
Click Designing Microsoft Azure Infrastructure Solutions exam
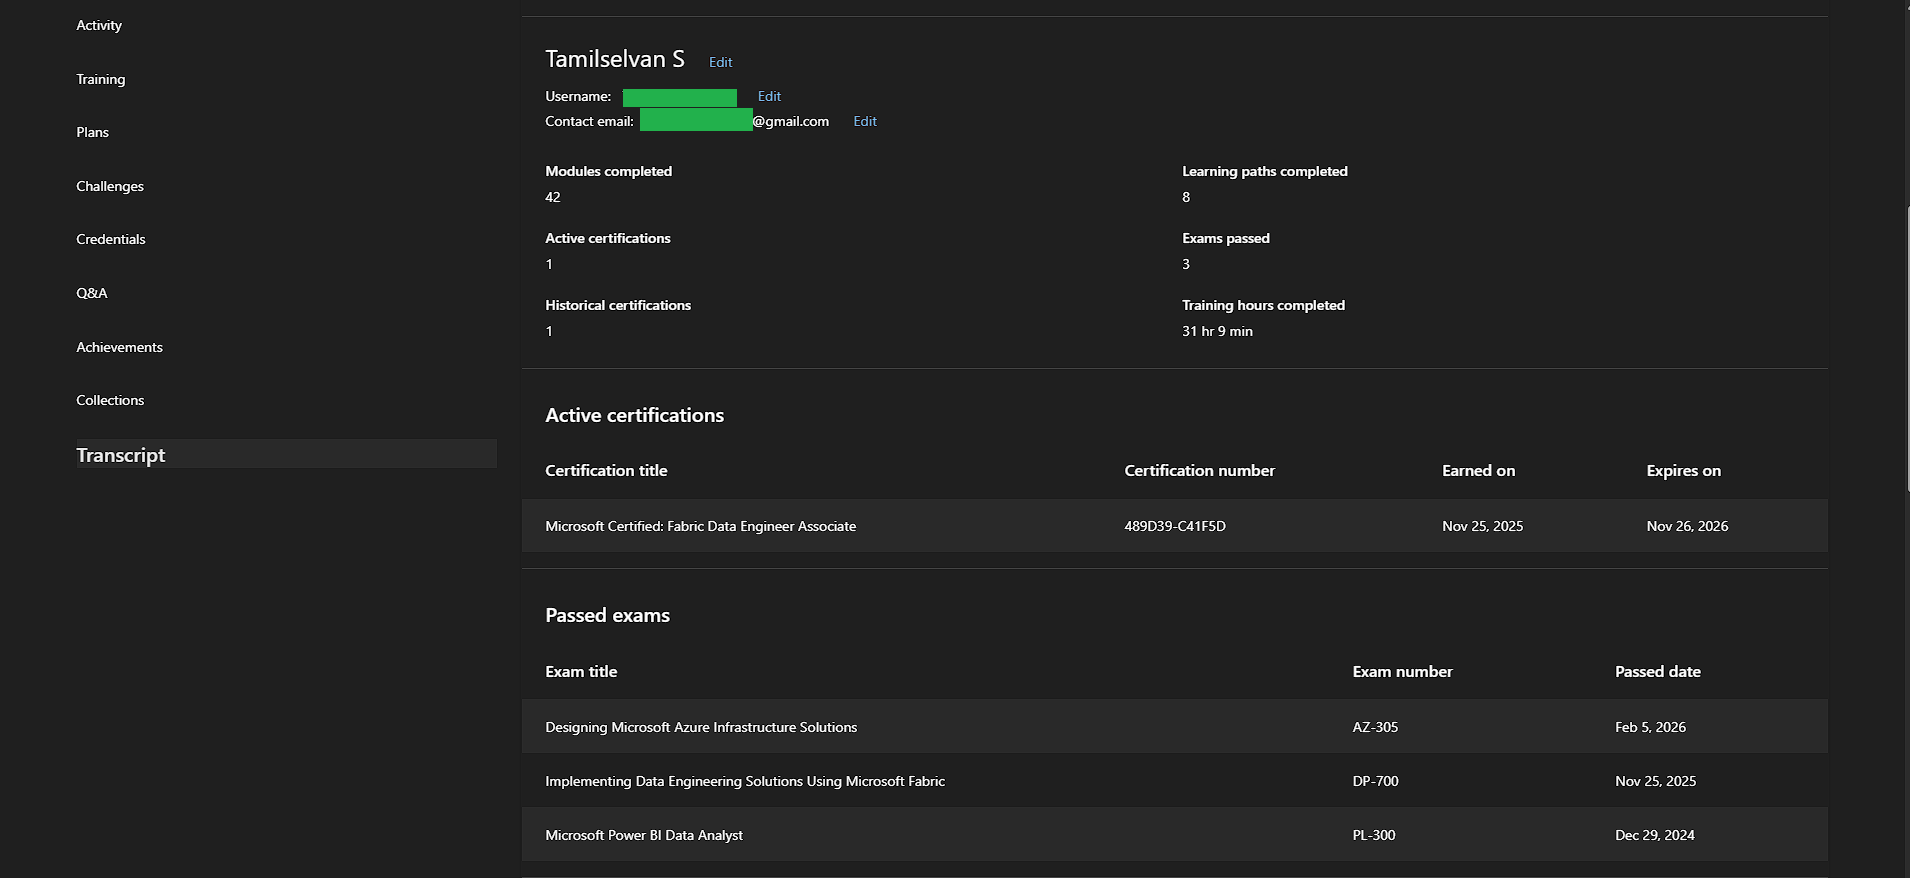(x=701, y=727)
